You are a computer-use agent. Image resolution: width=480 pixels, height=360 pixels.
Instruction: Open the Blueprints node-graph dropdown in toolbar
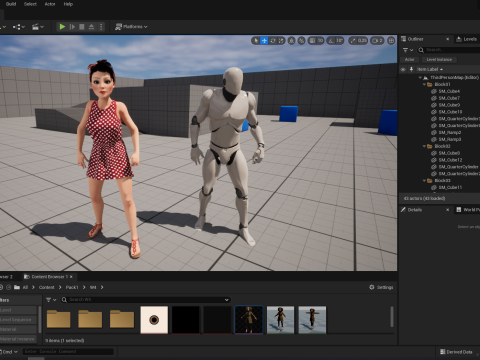tap(19, 27)
